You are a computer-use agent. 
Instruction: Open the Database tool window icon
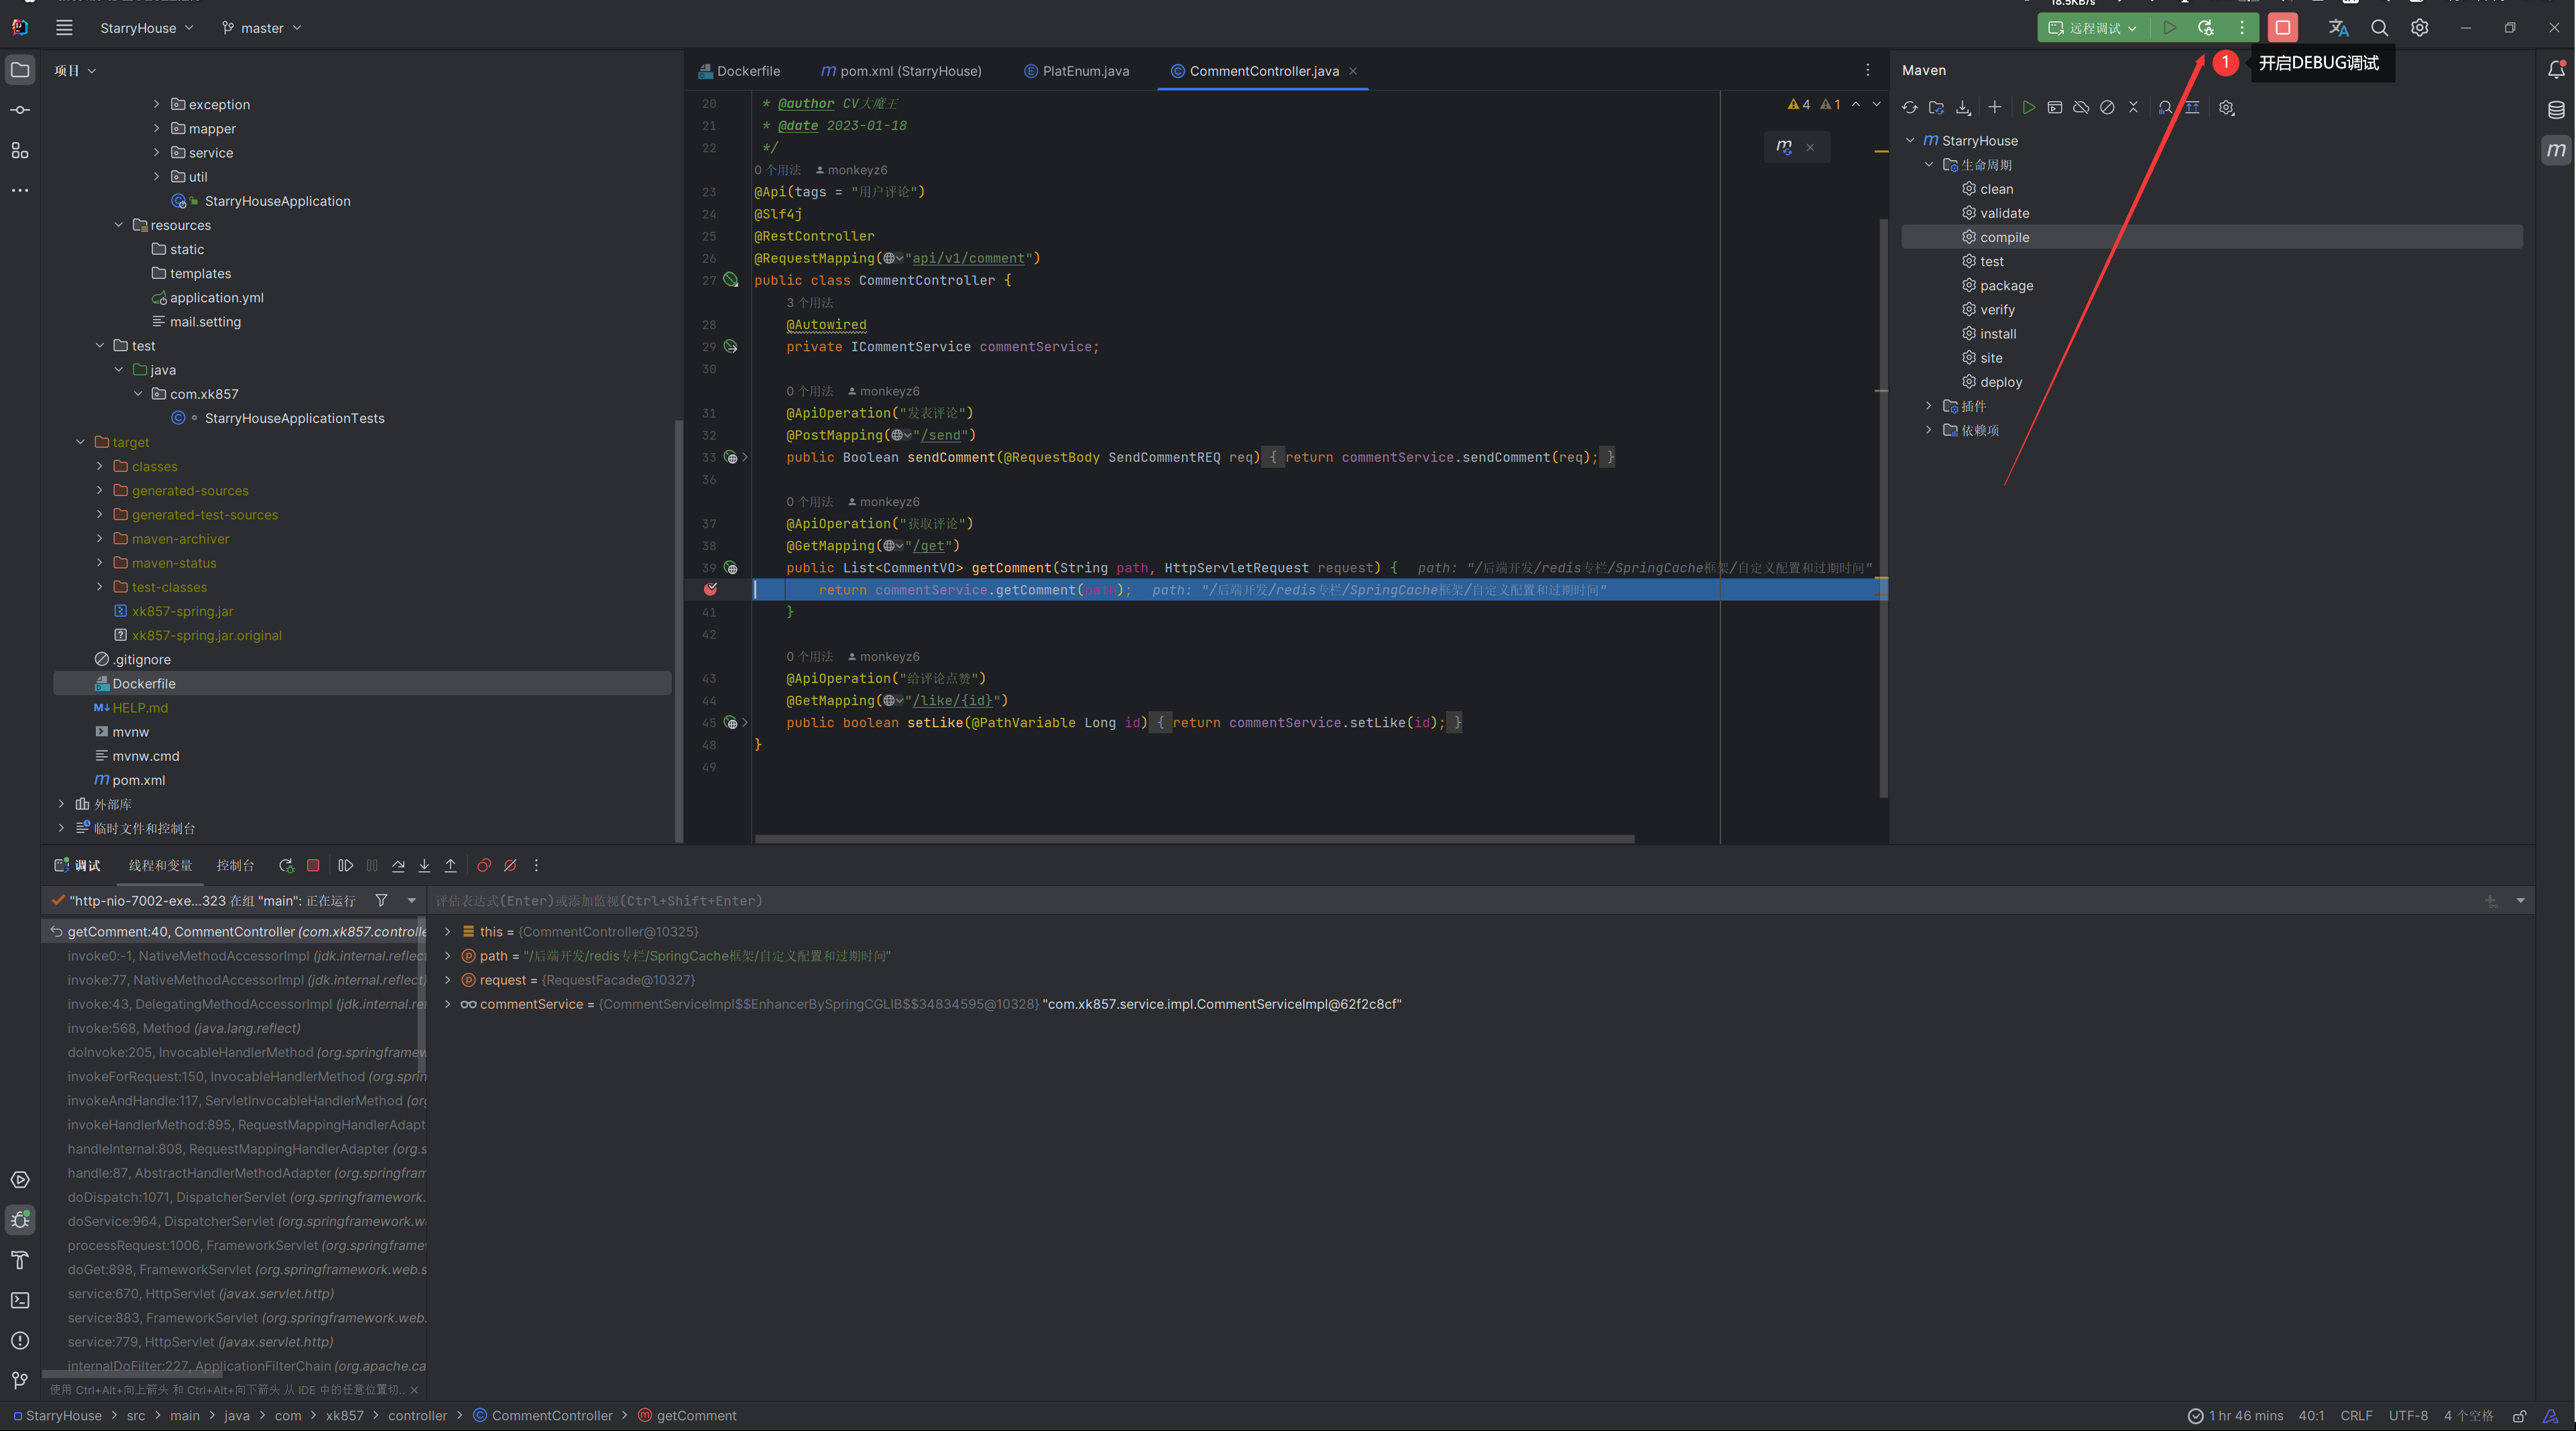[x=2555, y=110]
